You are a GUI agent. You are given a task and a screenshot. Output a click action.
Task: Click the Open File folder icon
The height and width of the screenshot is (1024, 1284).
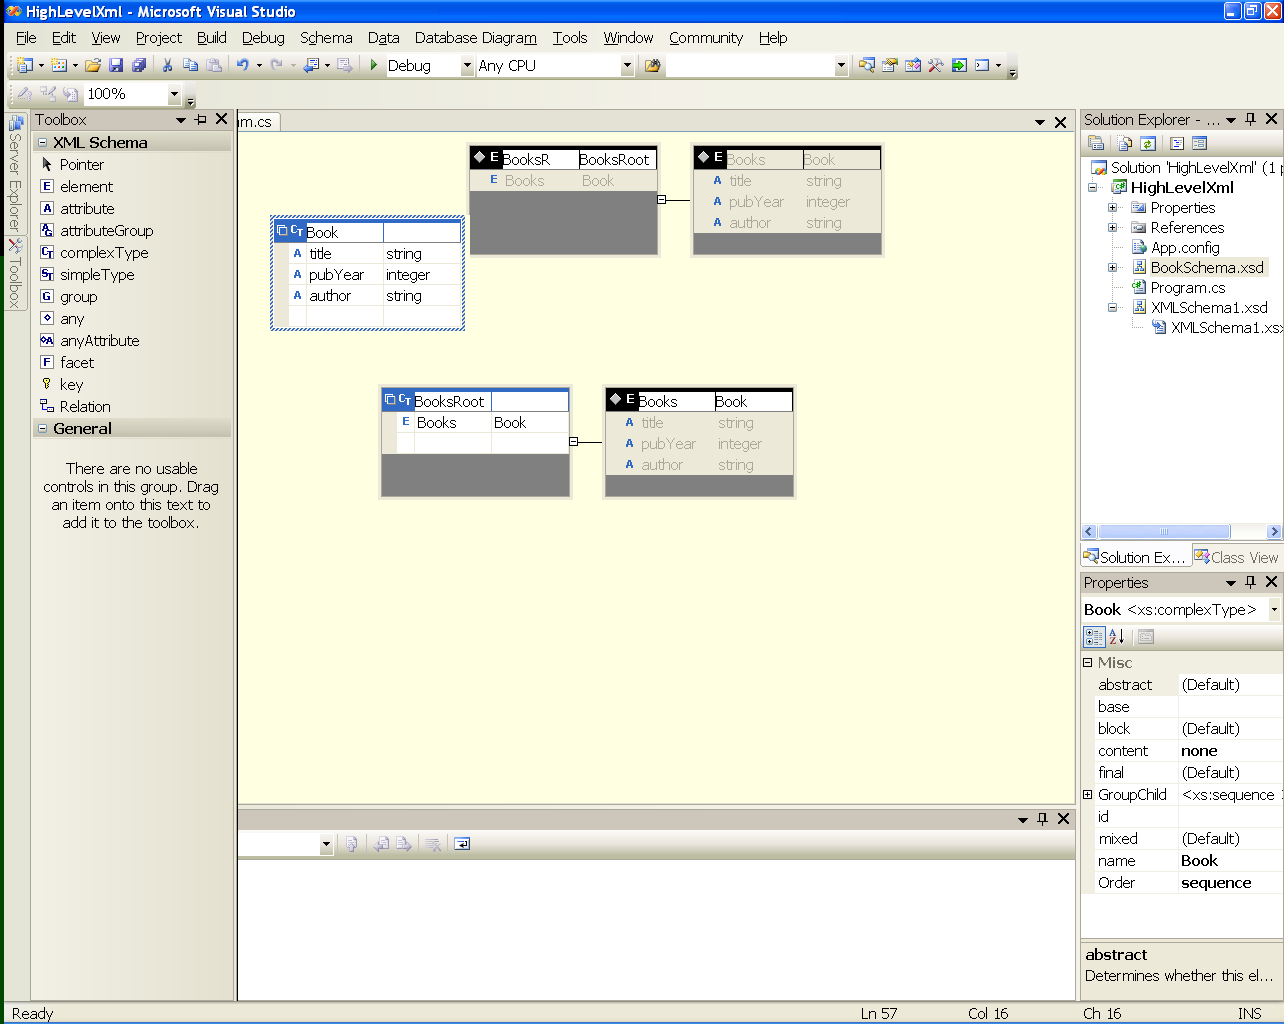[93, 65]
